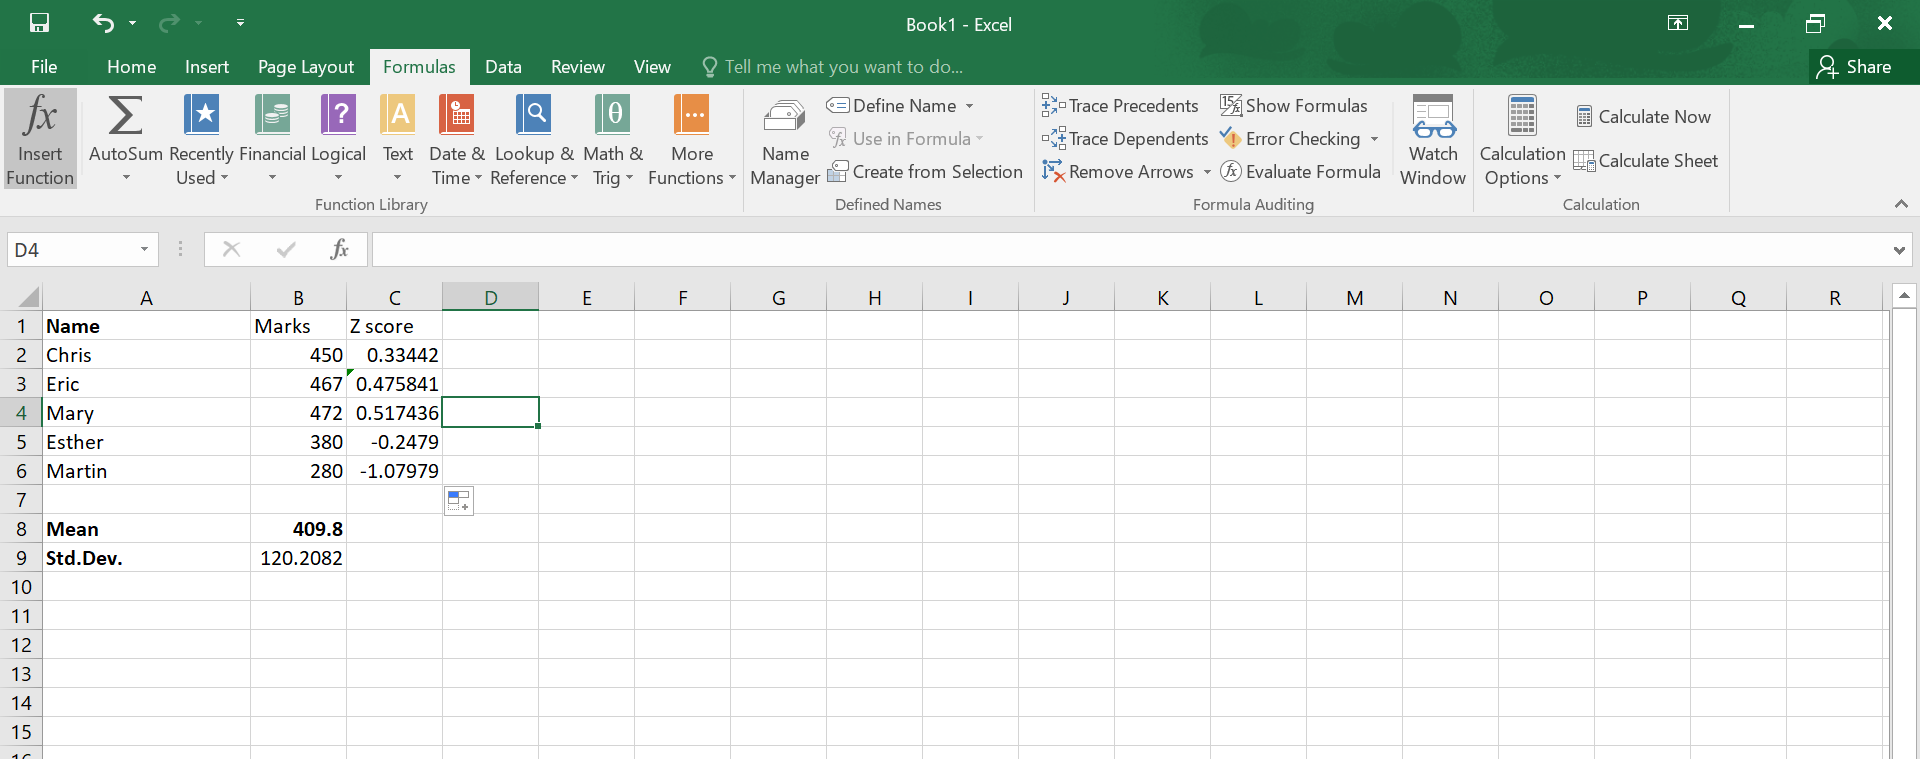Click Remove Arrows

click(1118, 171)
